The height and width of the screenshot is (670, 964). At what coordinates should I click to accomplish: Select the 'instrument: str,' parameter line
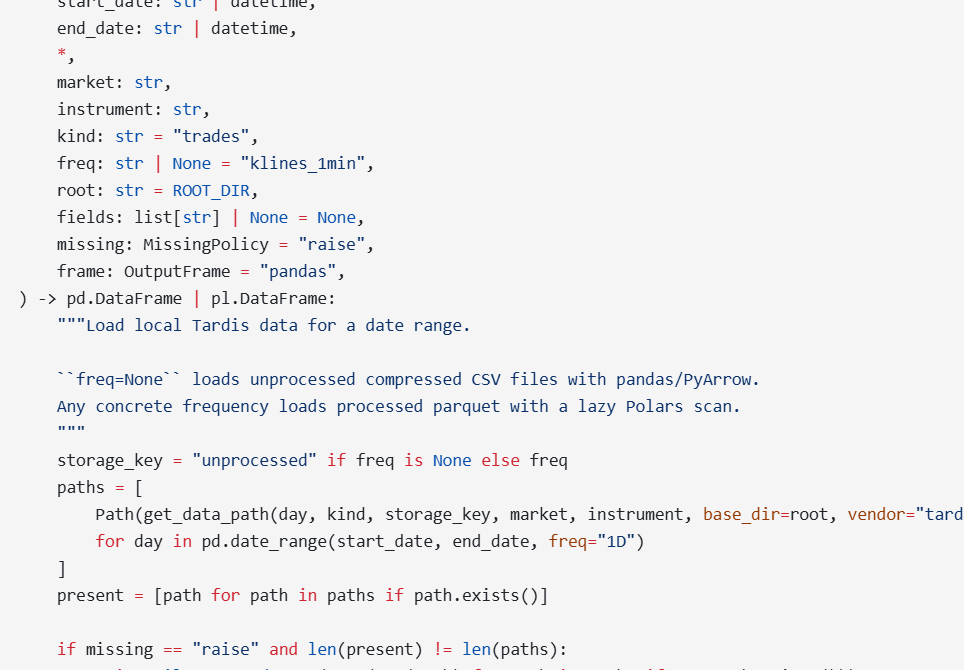[x=133, y=110]
